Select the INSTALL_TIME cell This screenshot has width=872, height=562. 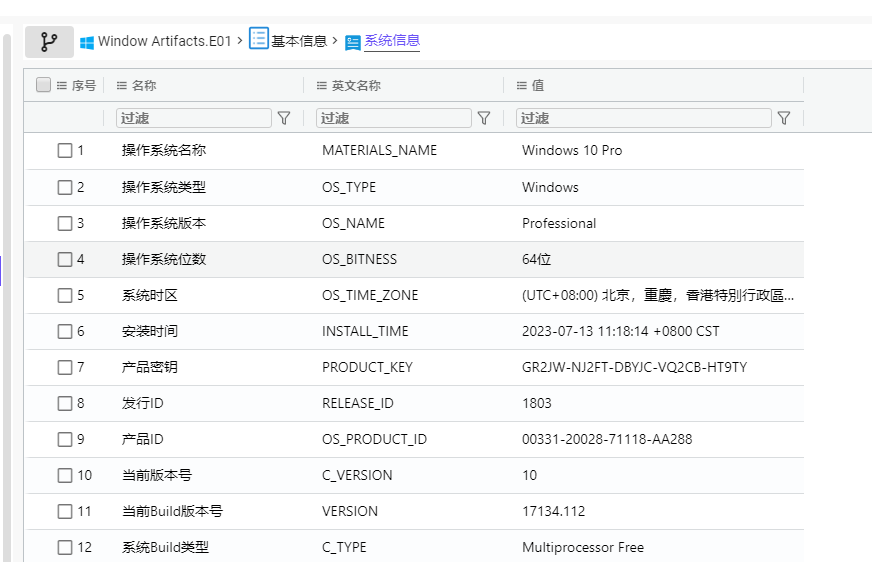pyautogui.click(x=365, y=331)
